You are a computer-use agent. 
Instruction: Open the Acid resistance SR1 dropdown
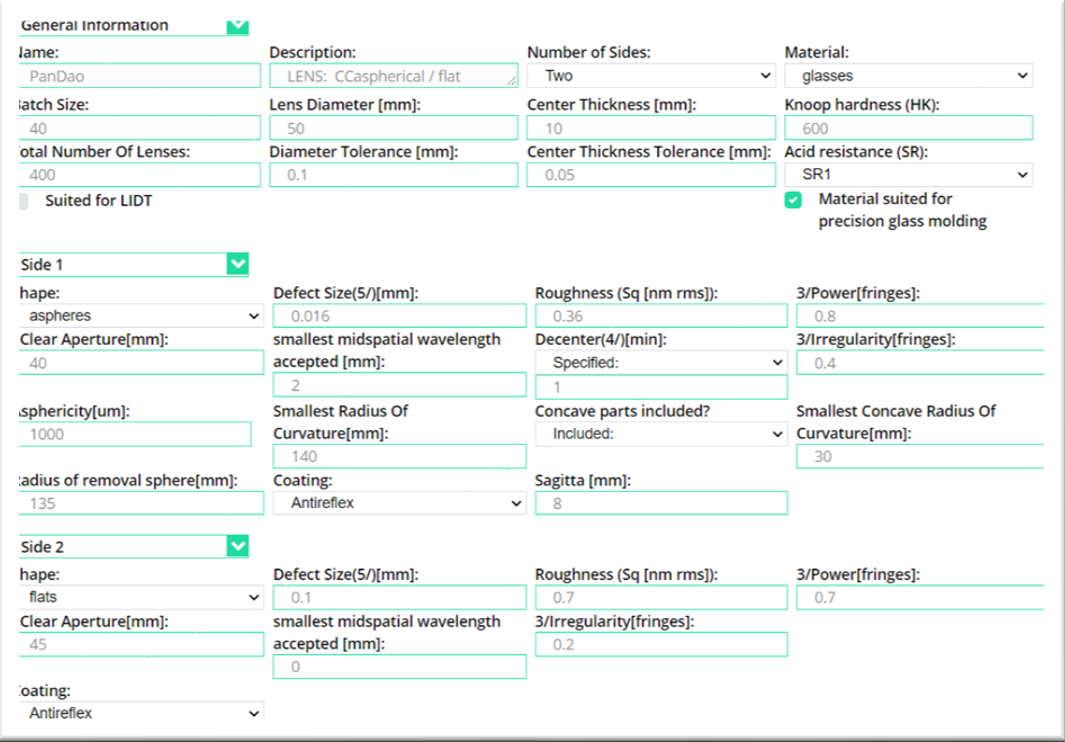click(x=909, y=175)
